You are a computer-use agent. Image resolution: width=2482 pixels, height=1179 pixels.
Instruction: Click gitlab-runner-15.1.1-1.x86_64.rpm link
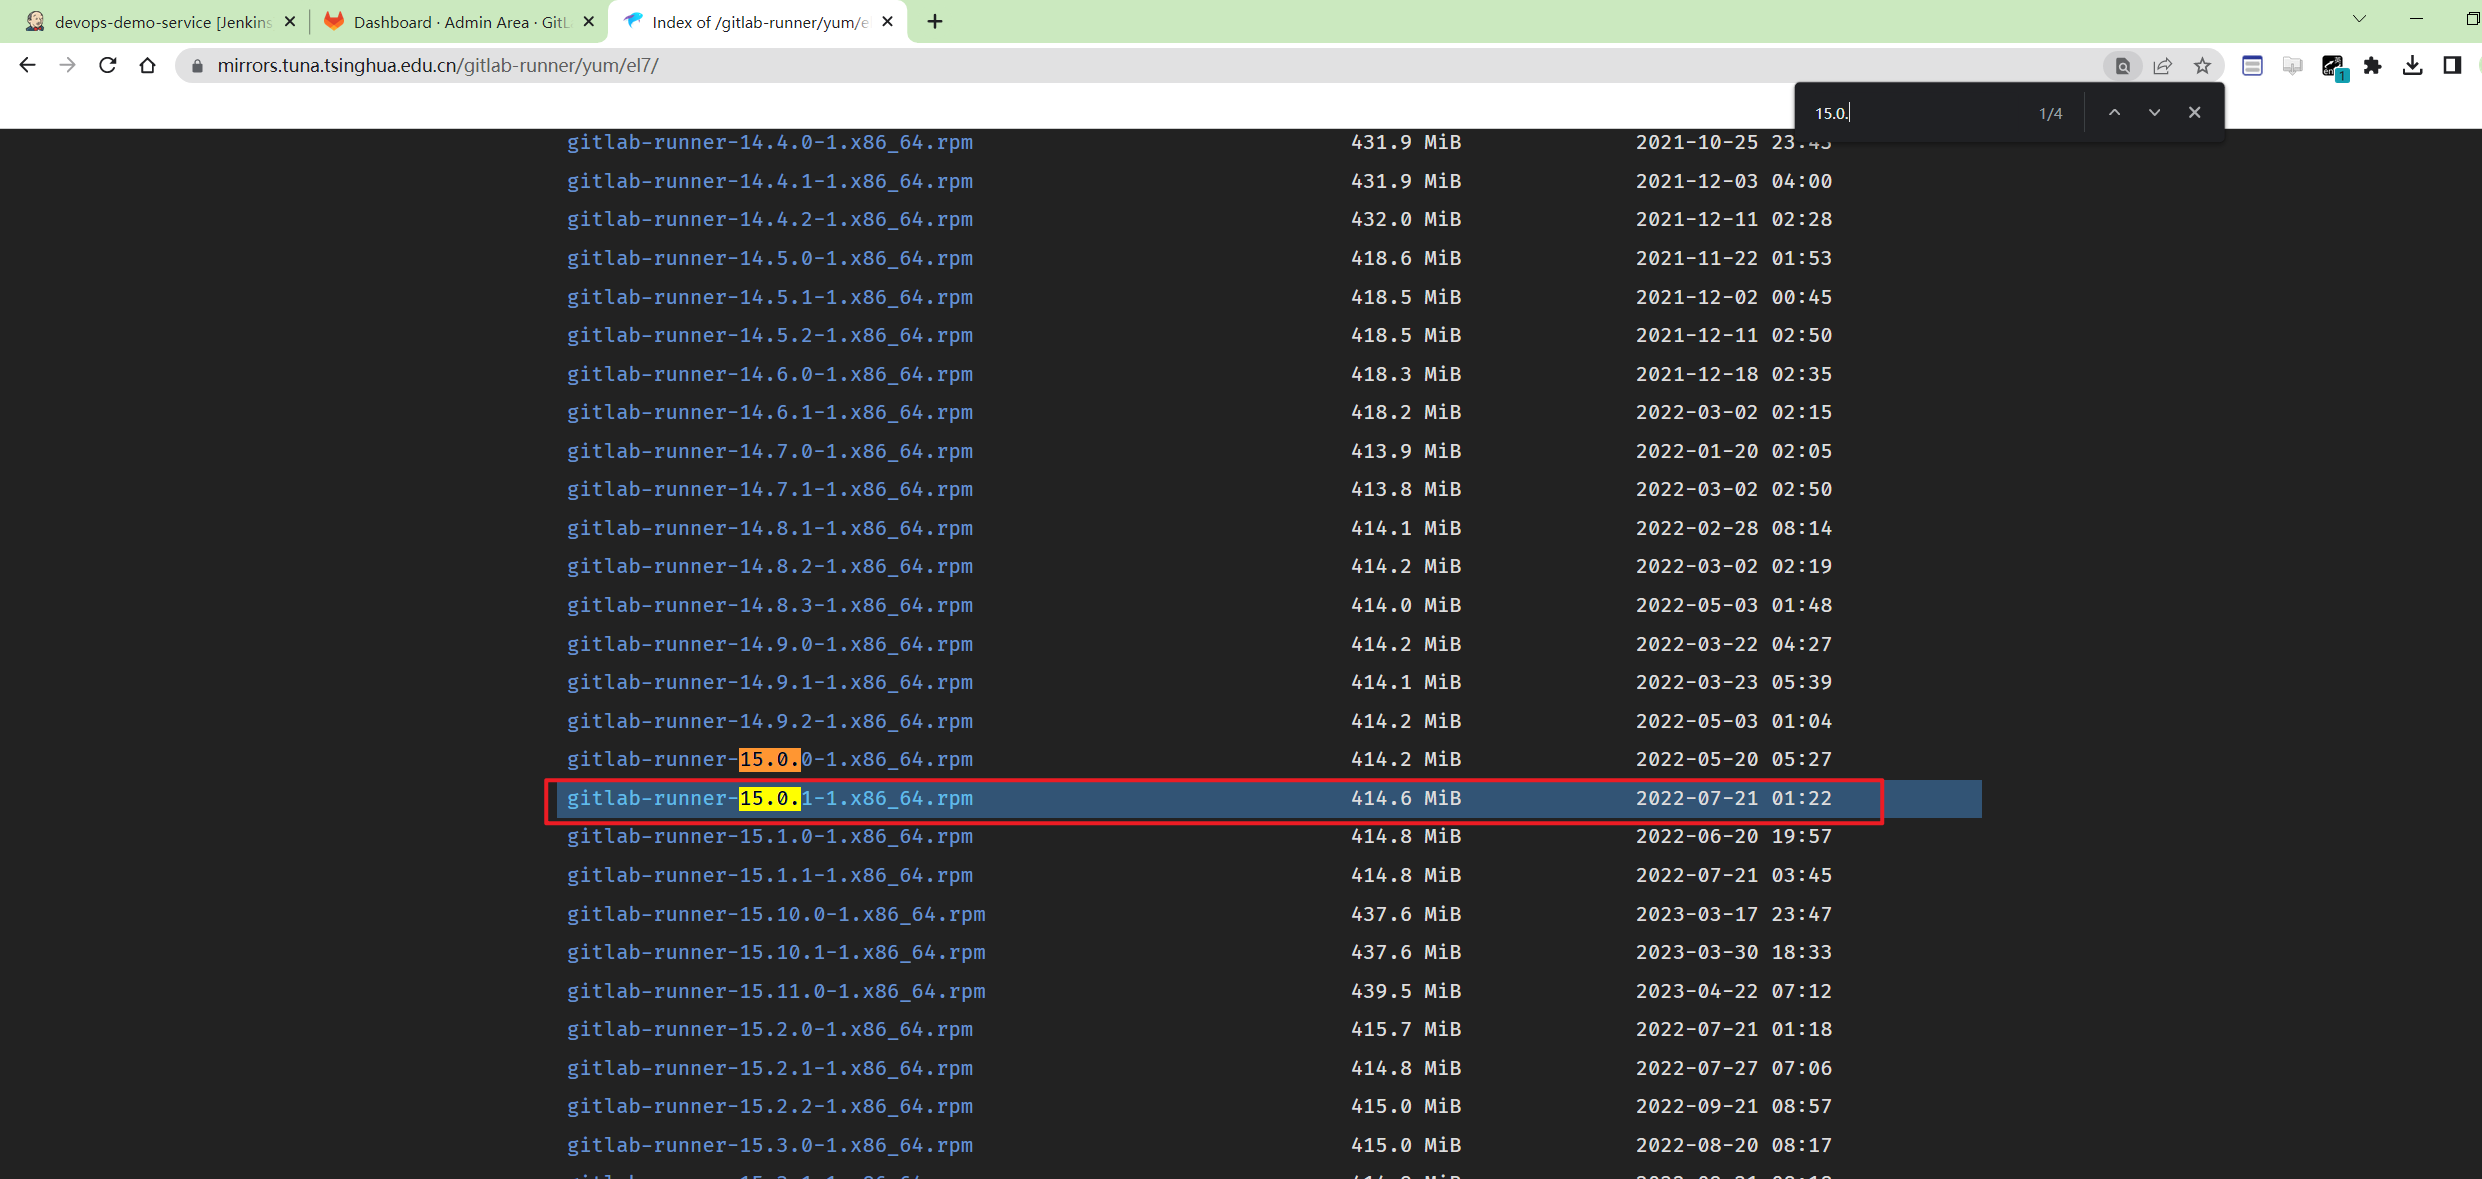770,875
